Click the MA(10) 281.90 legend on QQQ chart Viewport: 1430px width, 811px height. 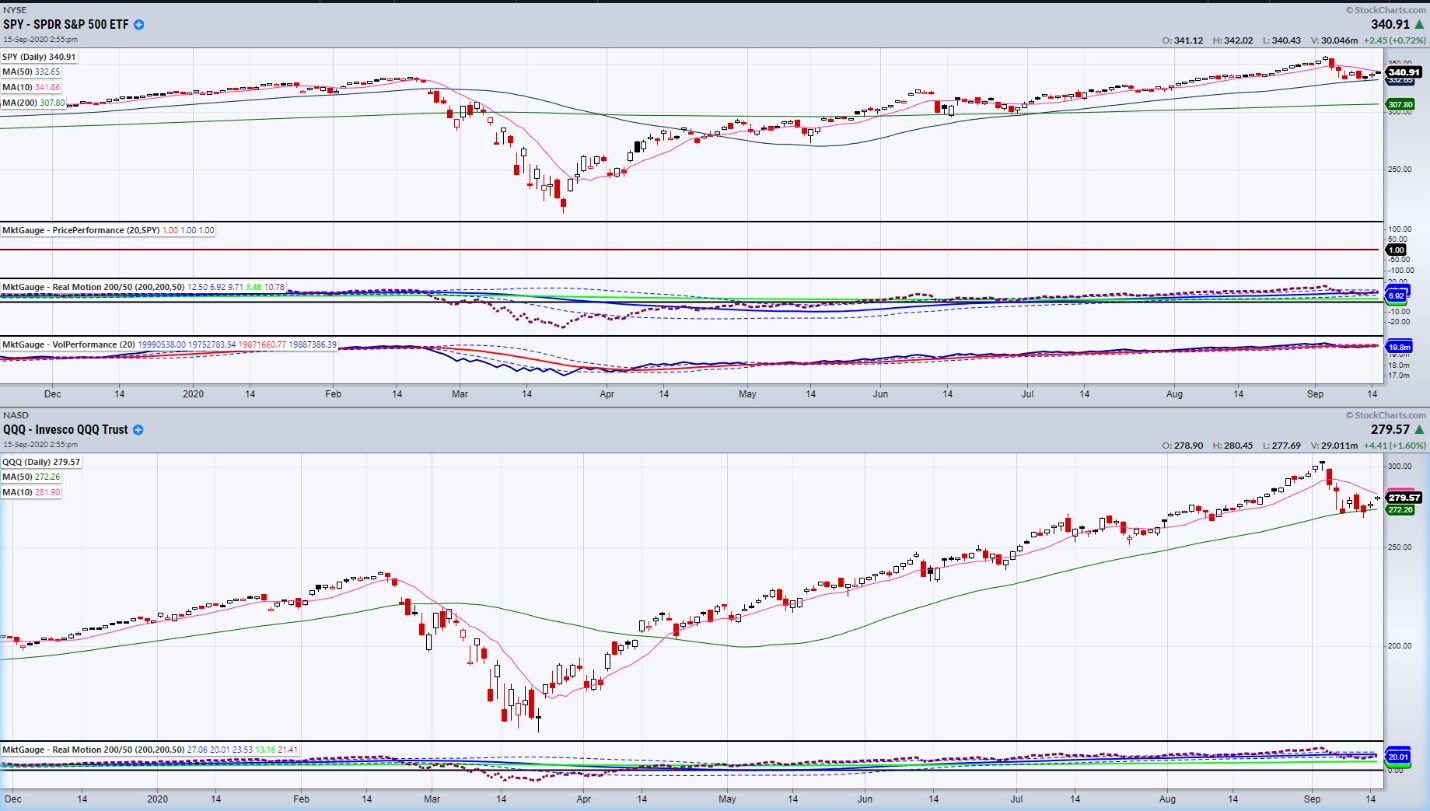pos(31,492)
